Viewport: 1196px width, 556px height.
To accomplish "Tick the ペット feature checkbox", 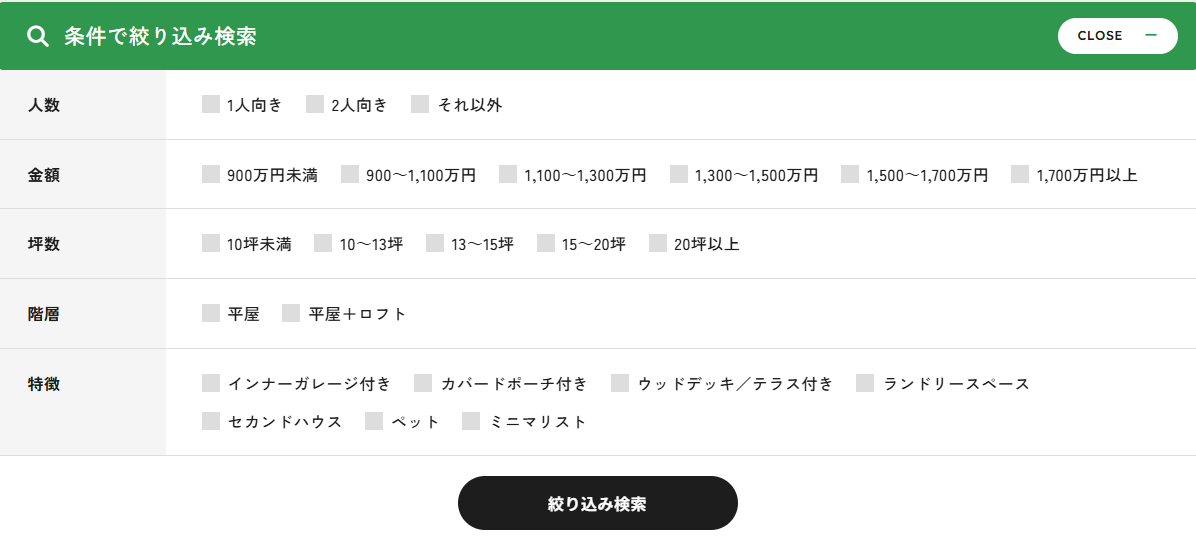I will (x=374, y=421).
